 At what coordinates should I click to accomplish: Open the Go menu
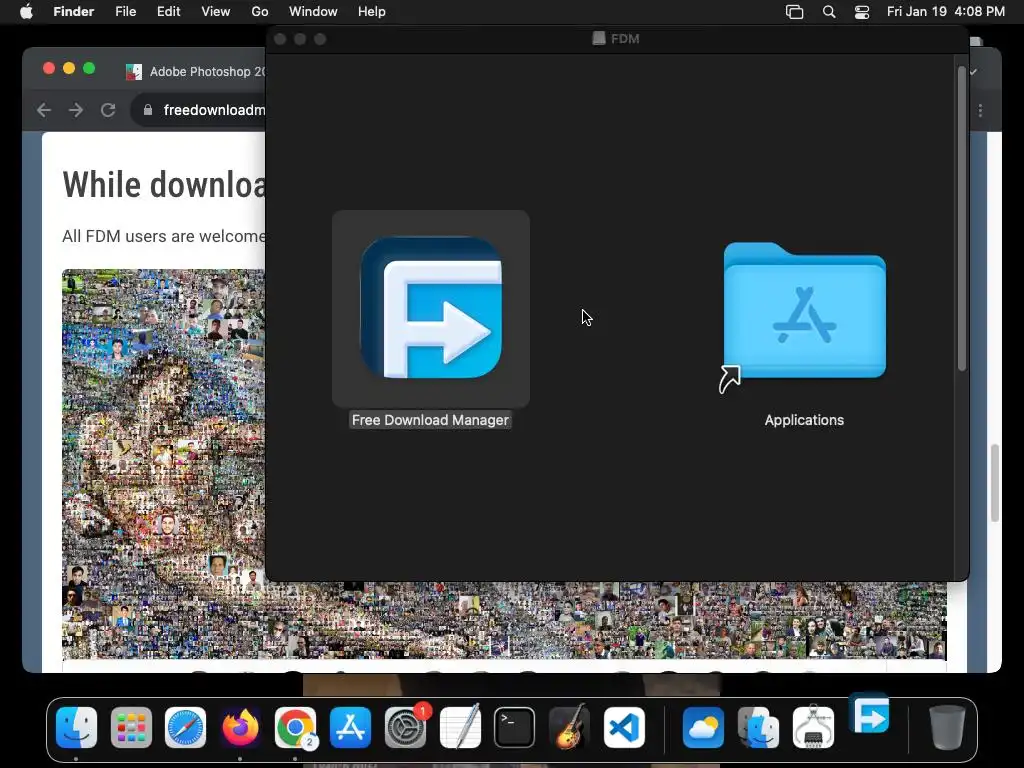(260, 12)
